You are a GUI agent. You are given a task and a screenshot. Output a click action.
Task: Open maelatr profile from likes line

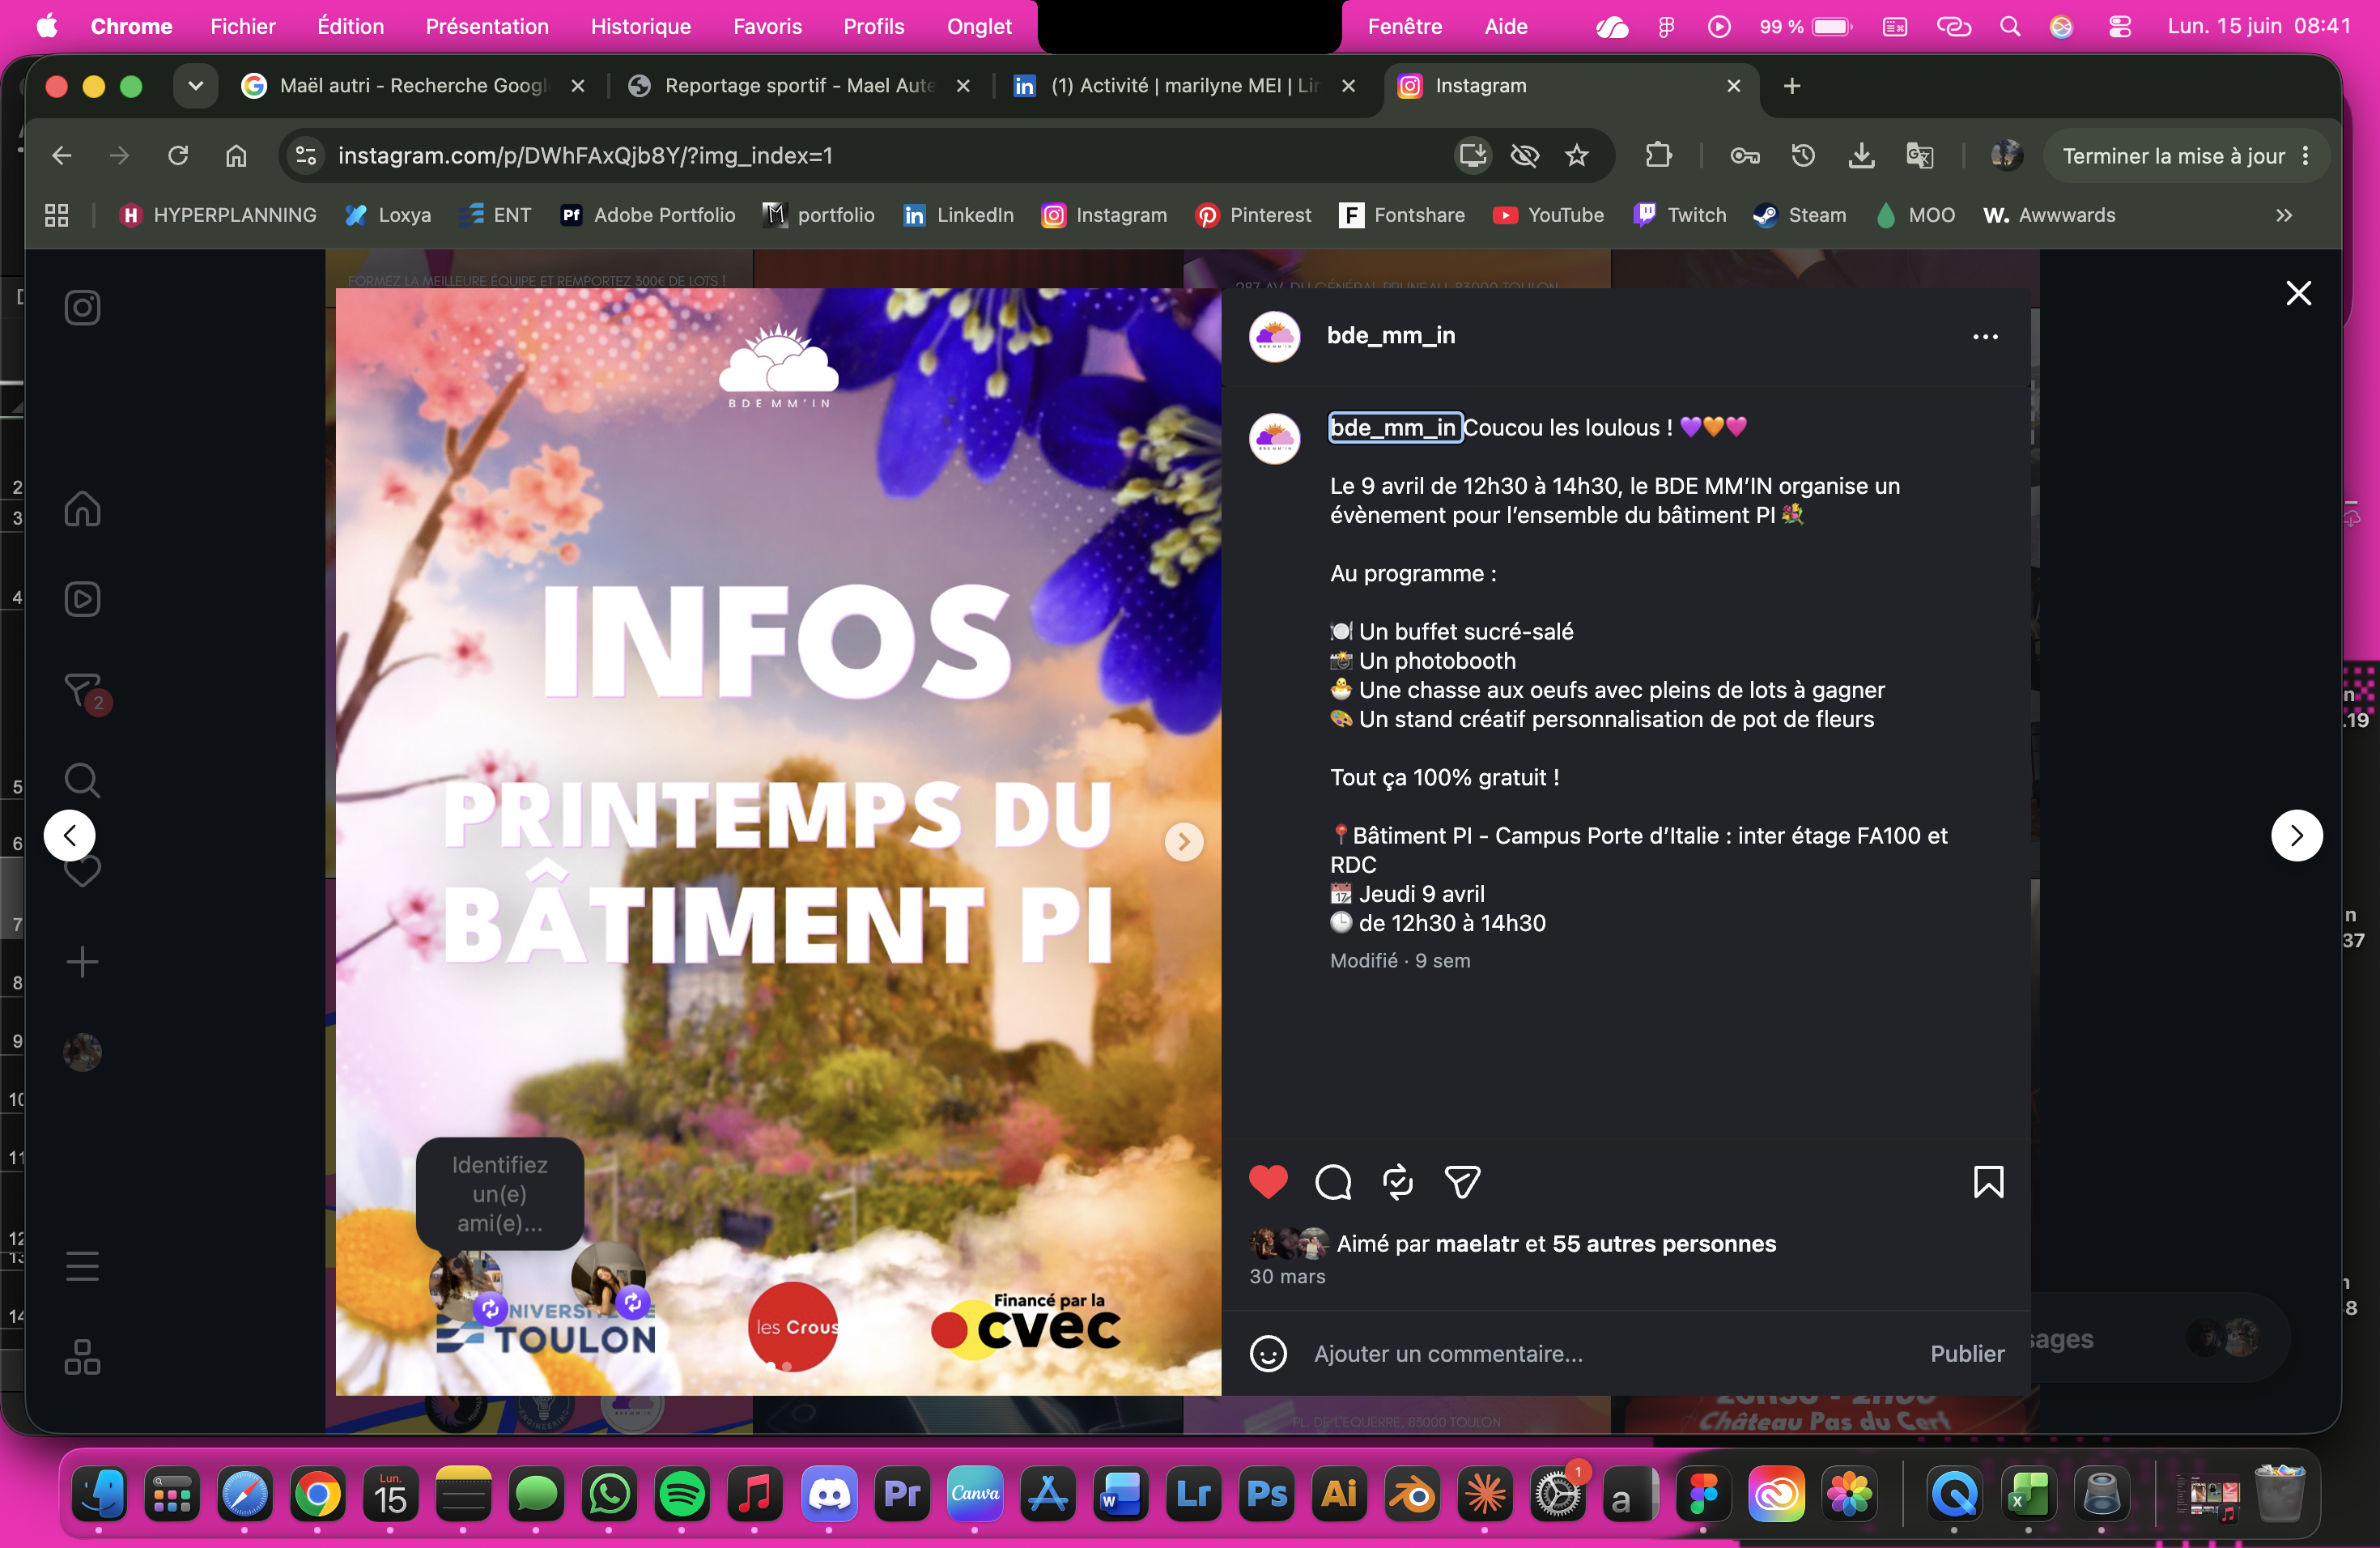1476,1243
